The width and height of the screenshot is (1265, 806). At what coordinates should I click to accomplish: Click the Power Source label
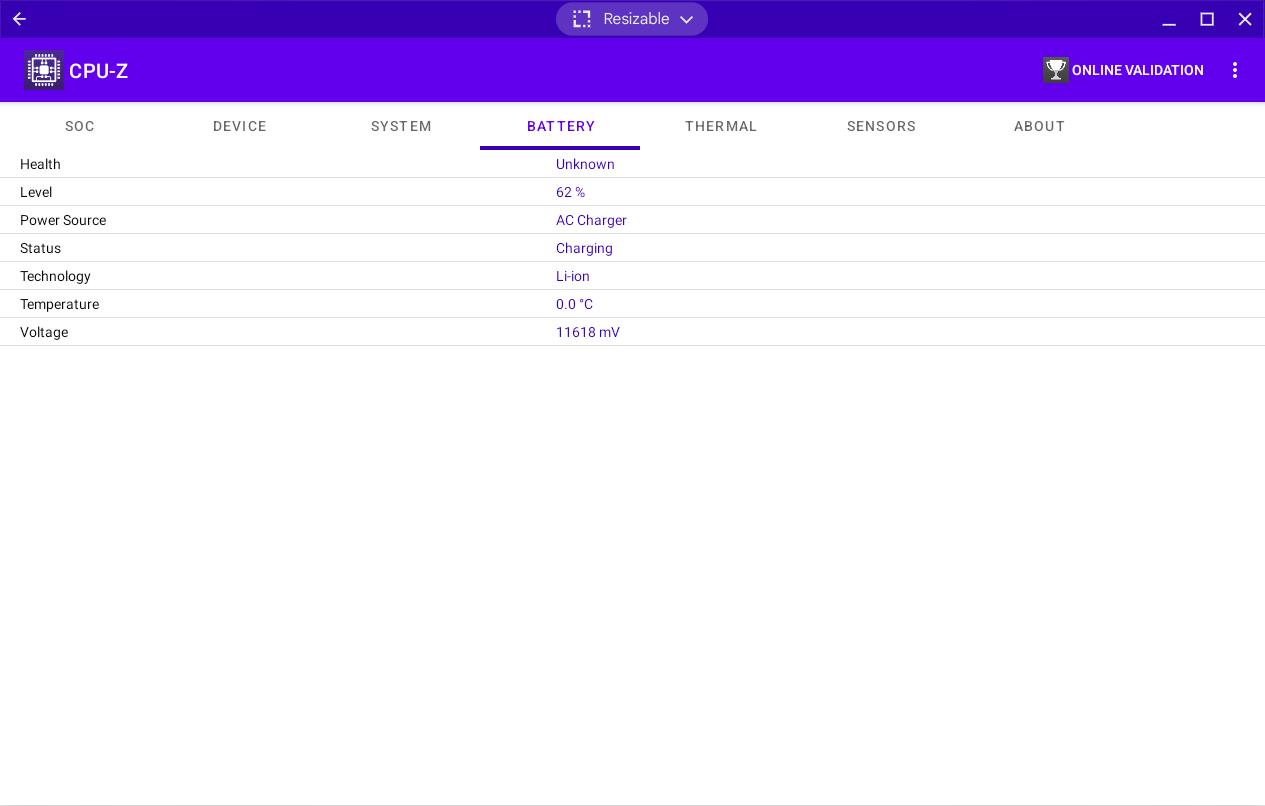tap(63, 220)
